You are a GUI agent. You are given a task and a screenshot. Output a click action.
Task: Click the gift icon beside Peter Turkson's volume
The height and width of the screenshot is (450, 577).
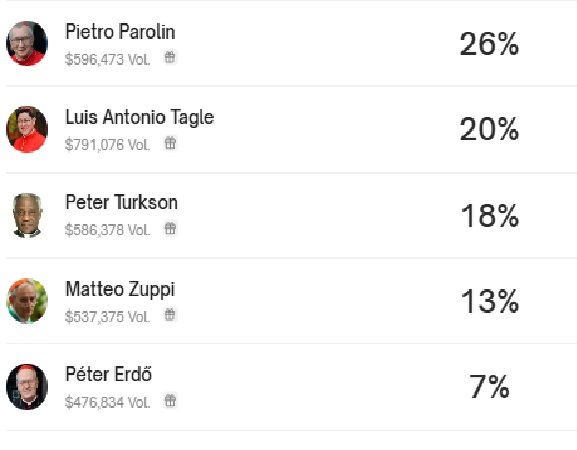point(170,228)
